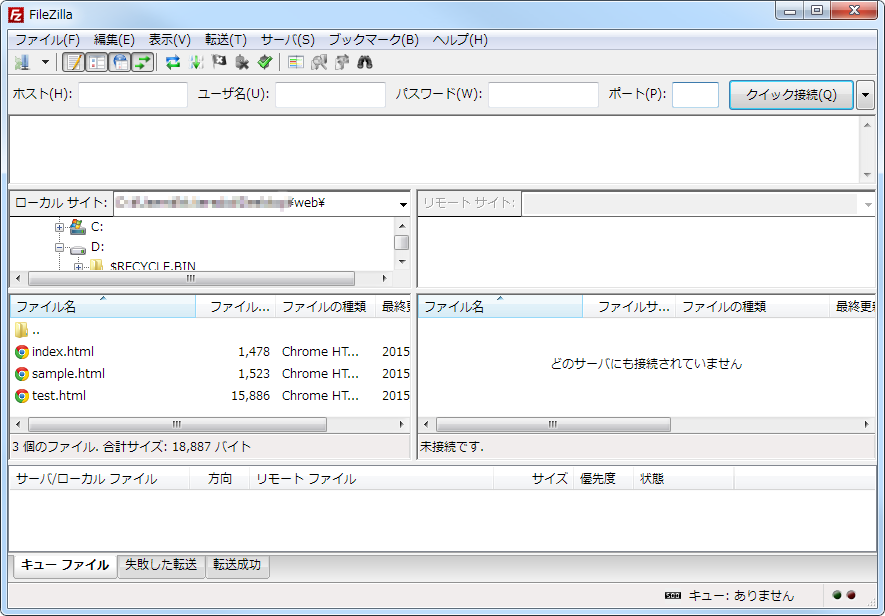Toggle synchronized browsing icon
Image resolution: width=885 pixels, height=616 pixels.
coord(342,62)
